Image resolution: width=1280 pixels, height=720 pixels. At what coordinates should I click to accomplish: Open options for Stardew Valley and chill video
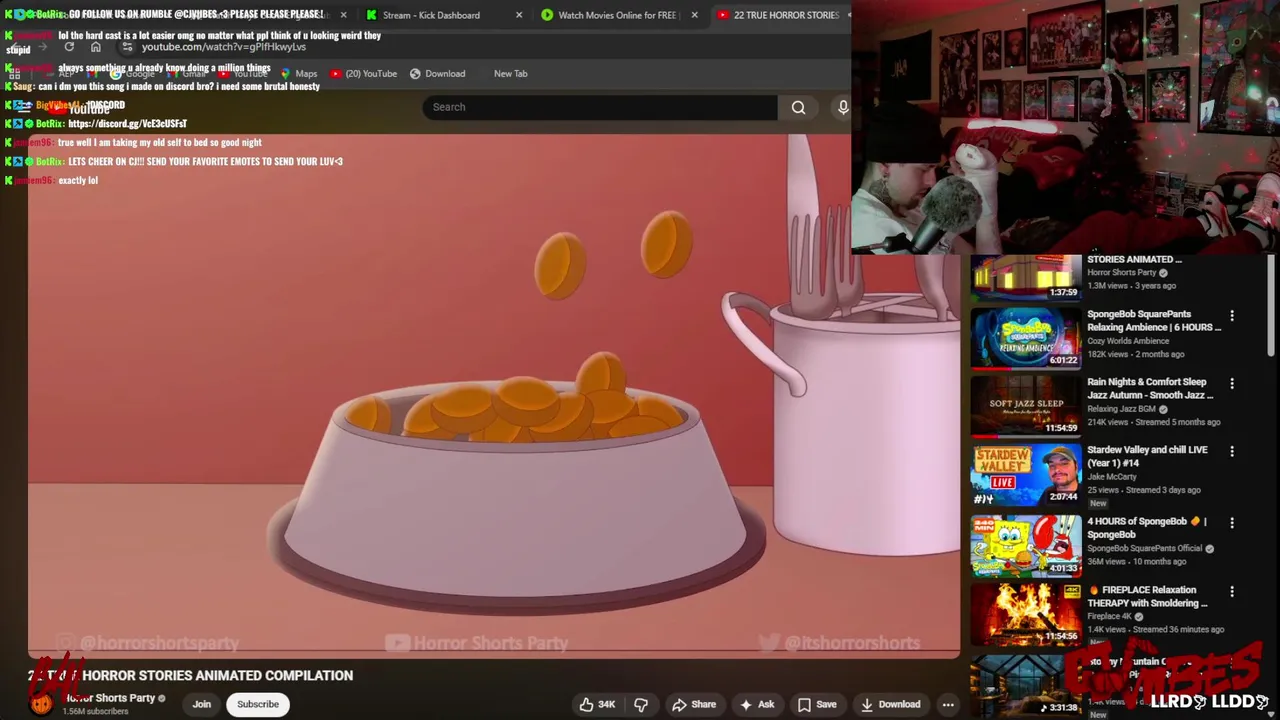pos(1232,452)
